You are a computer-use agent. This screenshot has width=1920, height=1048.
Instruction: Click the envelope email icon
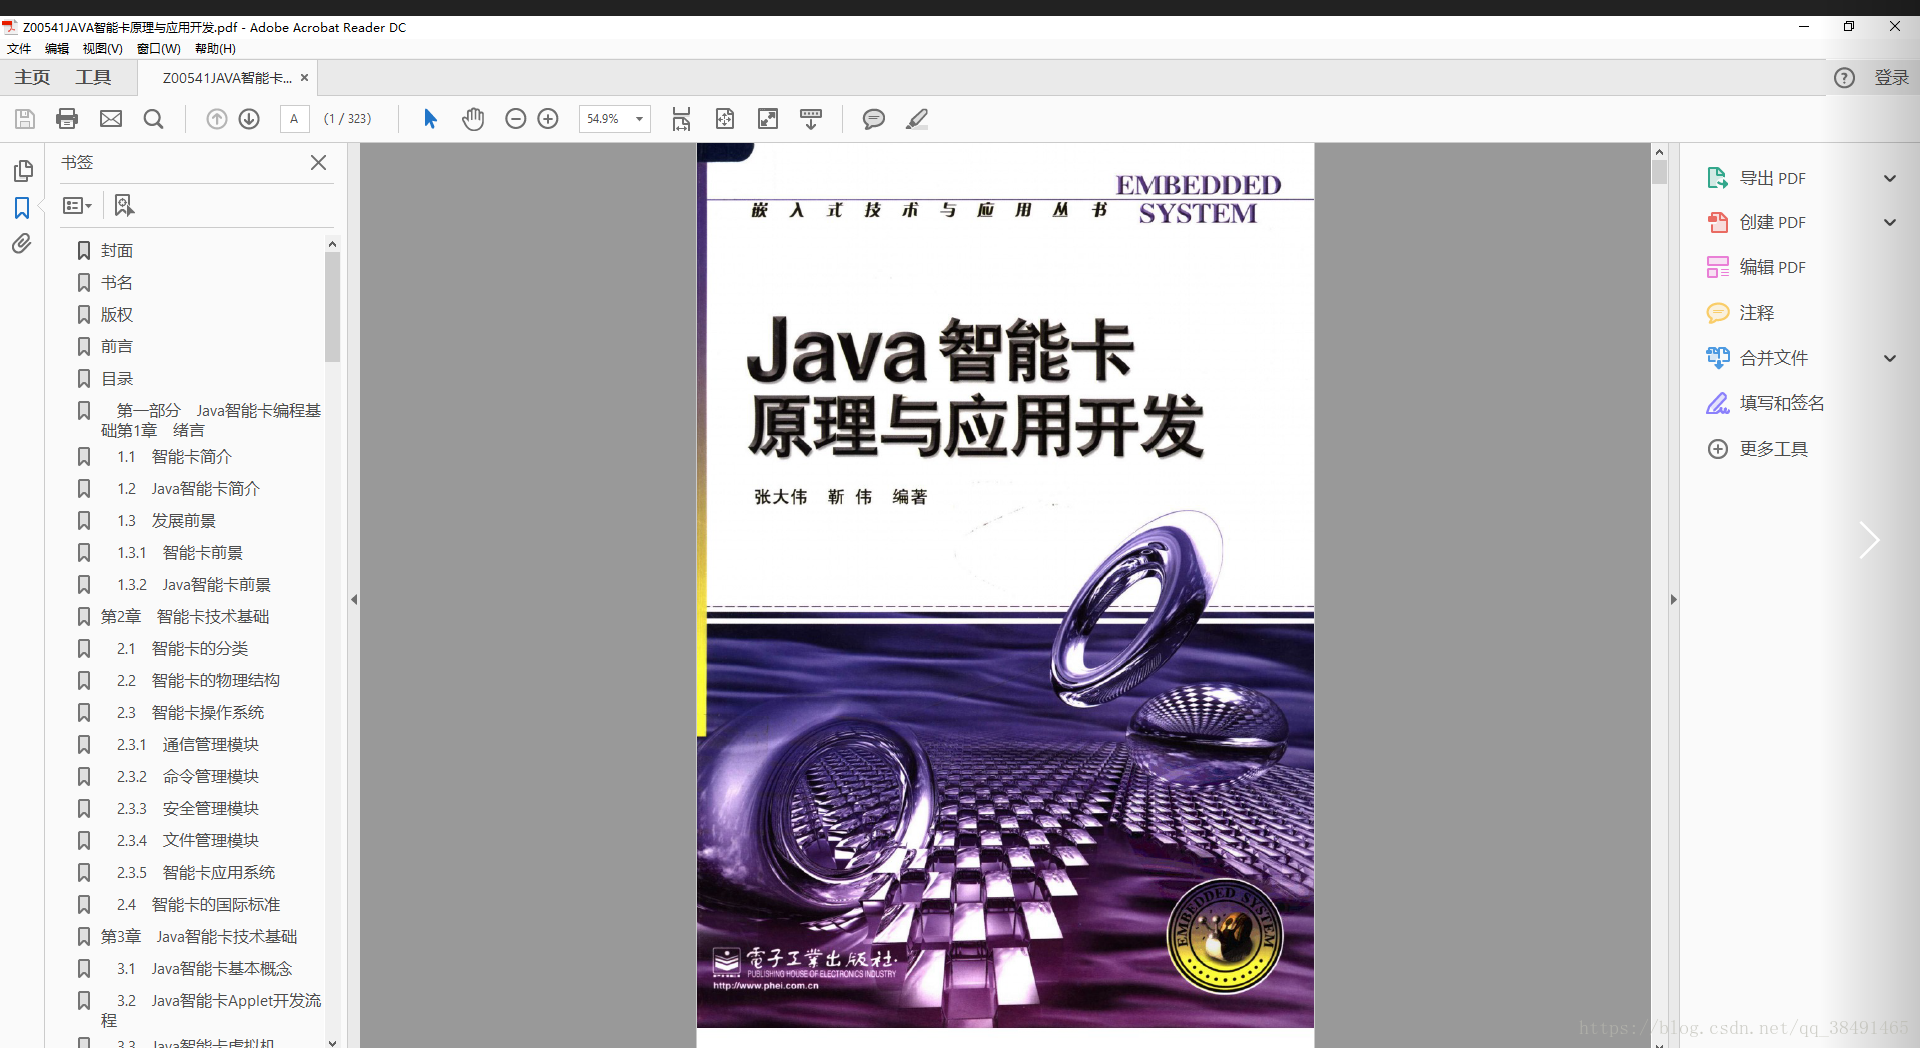coord(111,119)
